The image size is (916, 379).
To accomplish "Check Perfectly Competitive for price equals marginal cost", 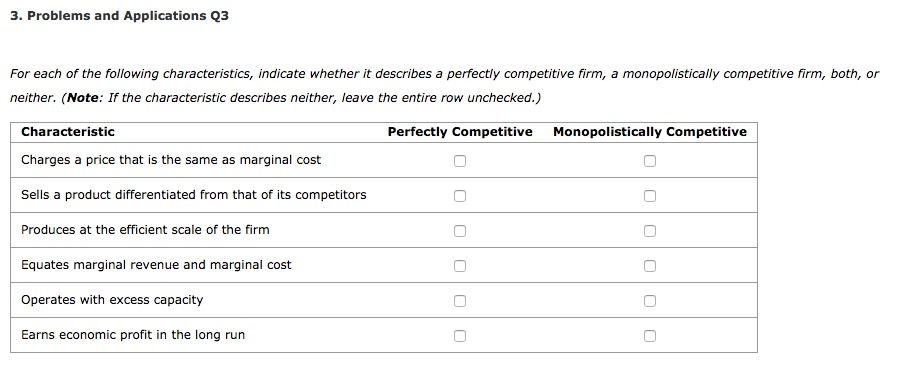I will point(460,161).
